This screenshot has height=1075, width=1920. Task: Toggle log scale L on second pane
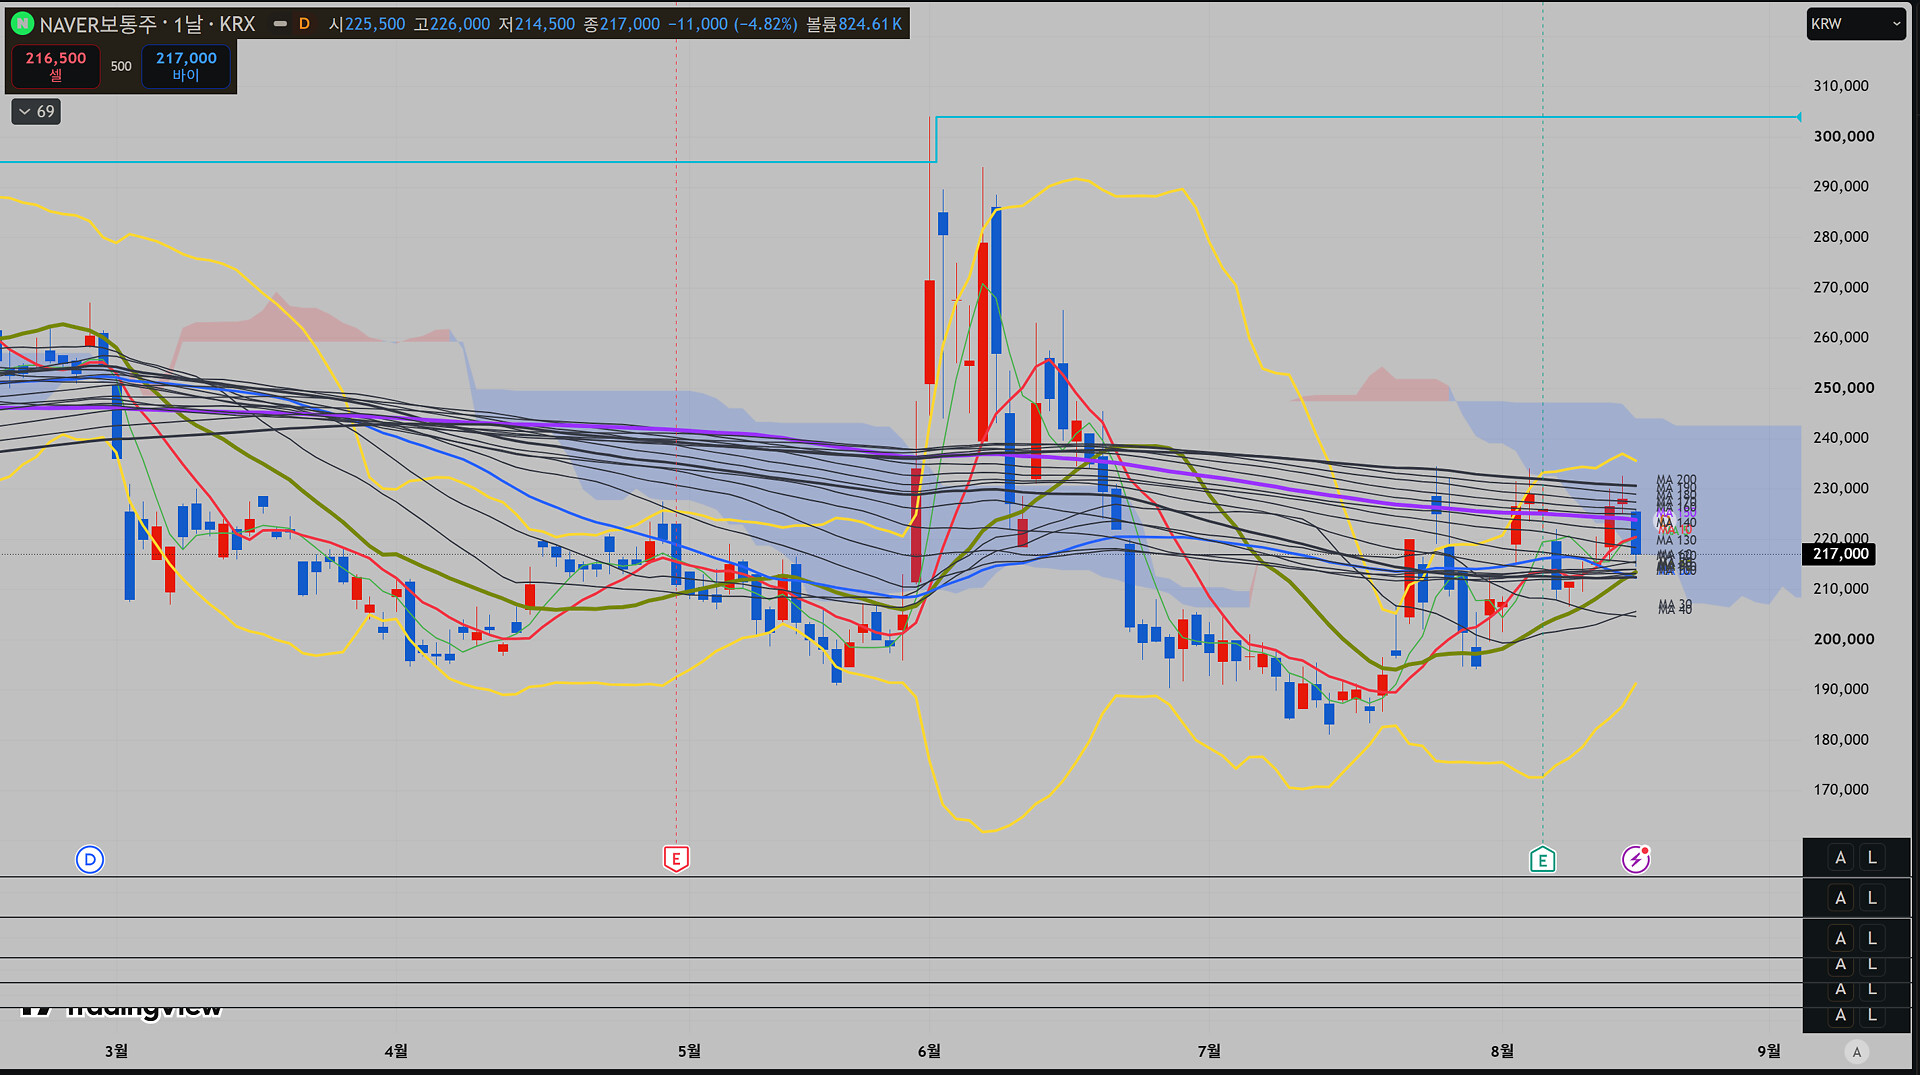pos(1872,898)
